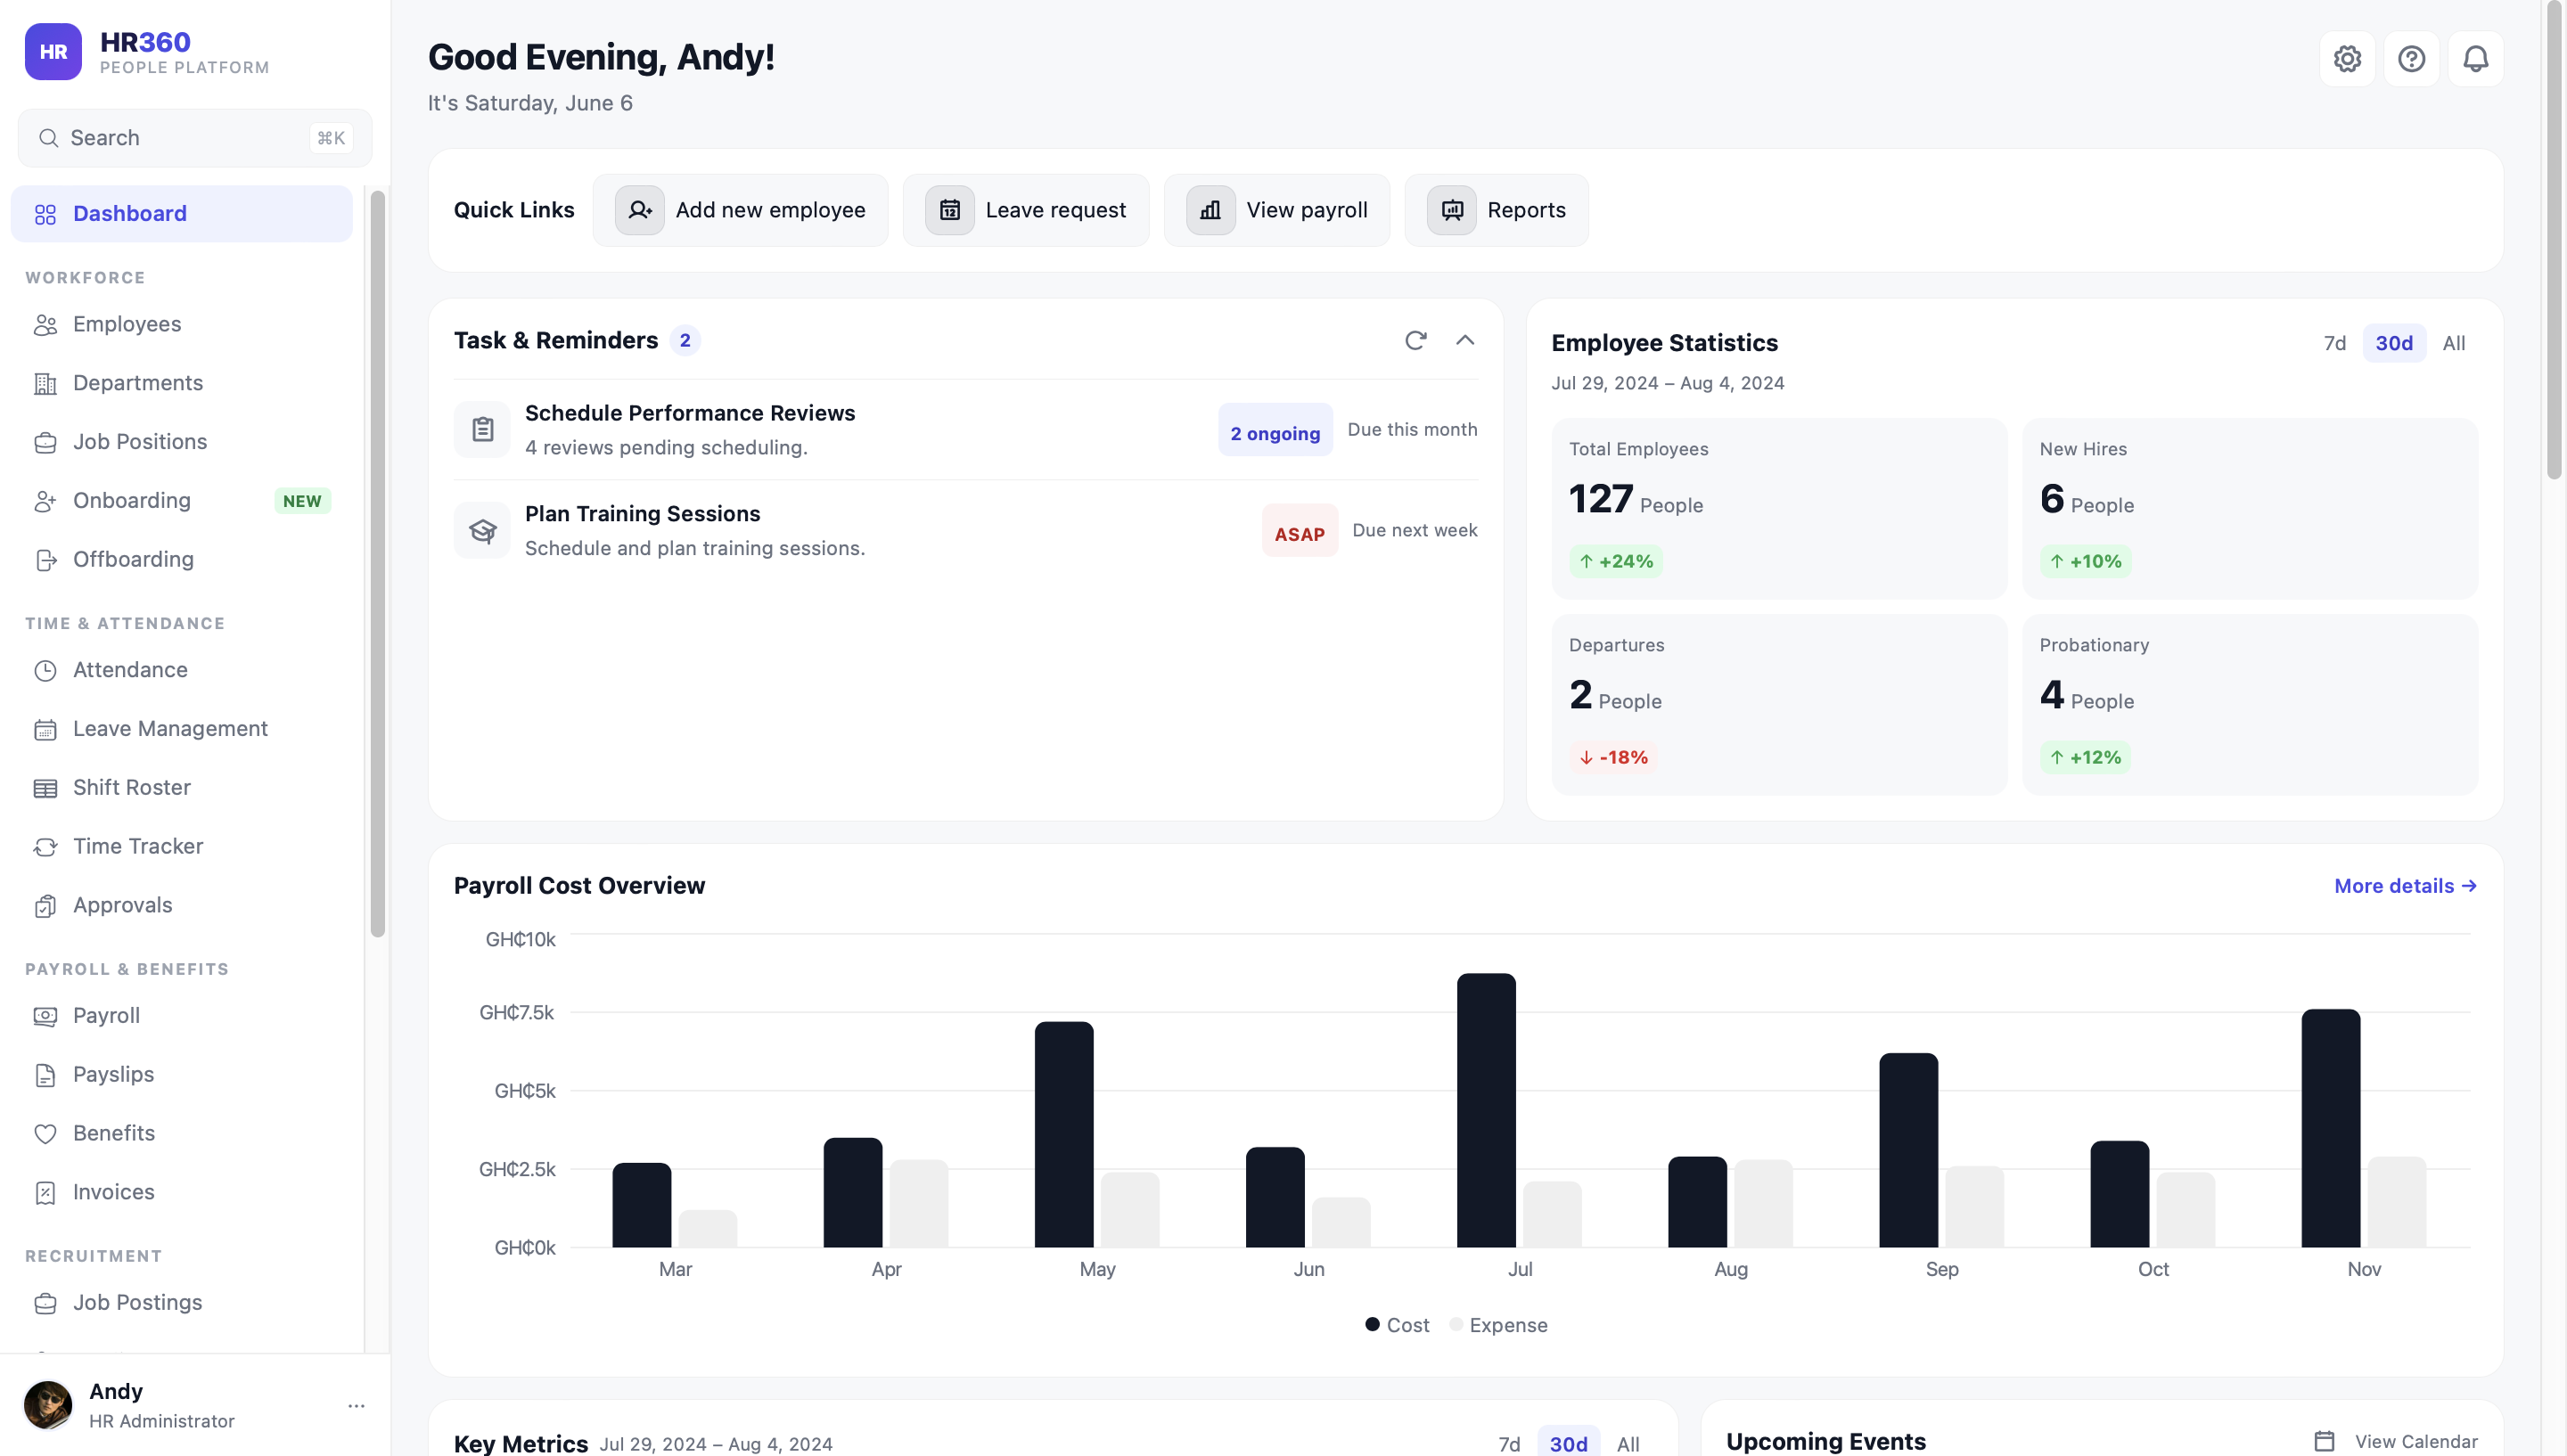2567x1456 pixels.
Task: Click the Invoices icon
Action: (45, 1193)
